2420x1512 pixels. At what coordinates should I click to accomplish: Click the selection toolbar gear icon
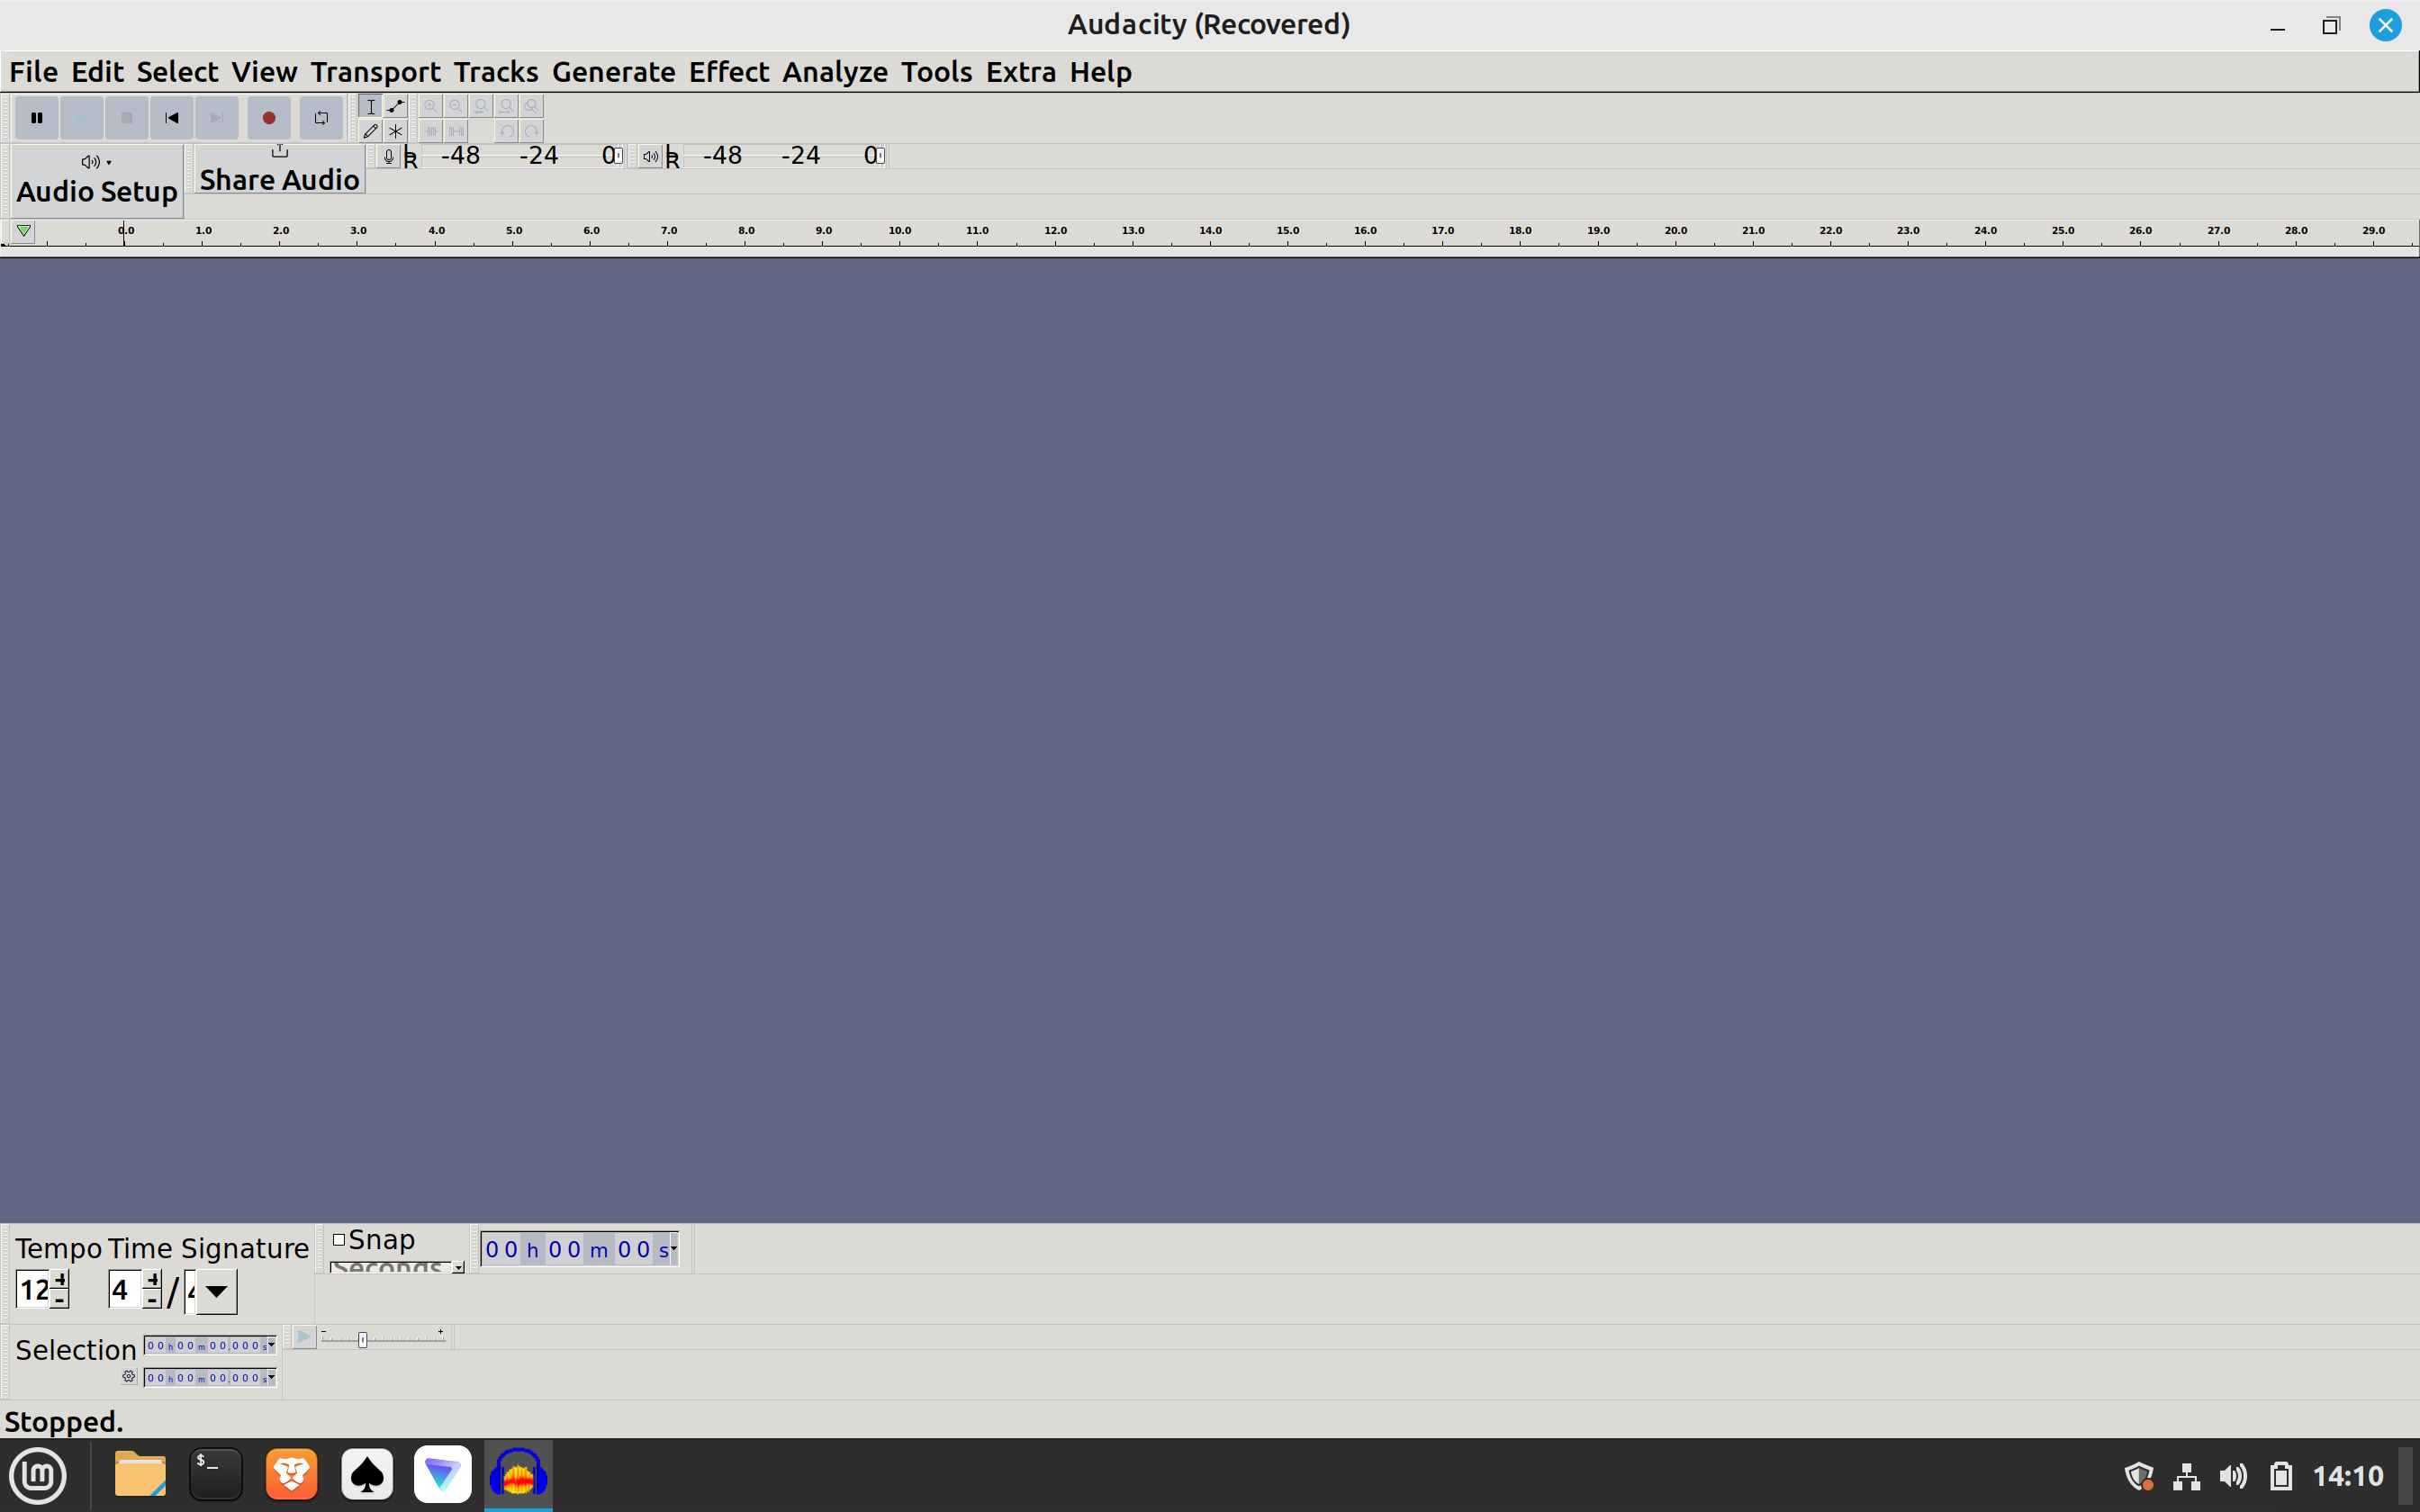click(x=129, y=1377)
